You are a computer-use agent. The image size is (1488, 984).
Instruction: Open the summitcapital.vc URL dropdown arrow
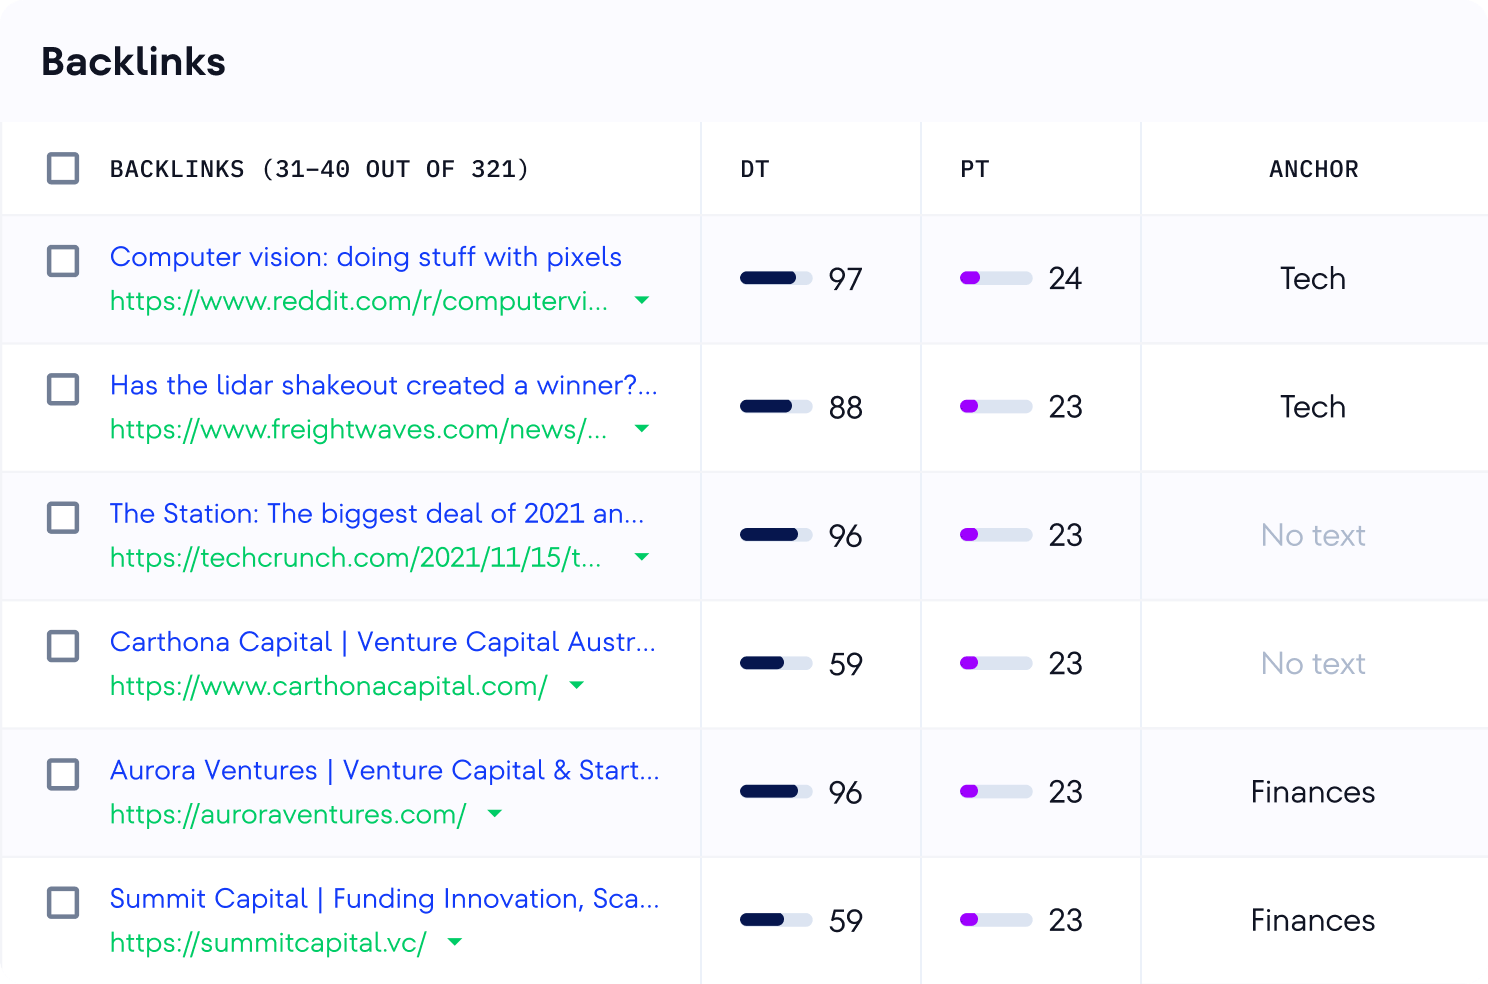pyautogui.click(x=455, y=942)
